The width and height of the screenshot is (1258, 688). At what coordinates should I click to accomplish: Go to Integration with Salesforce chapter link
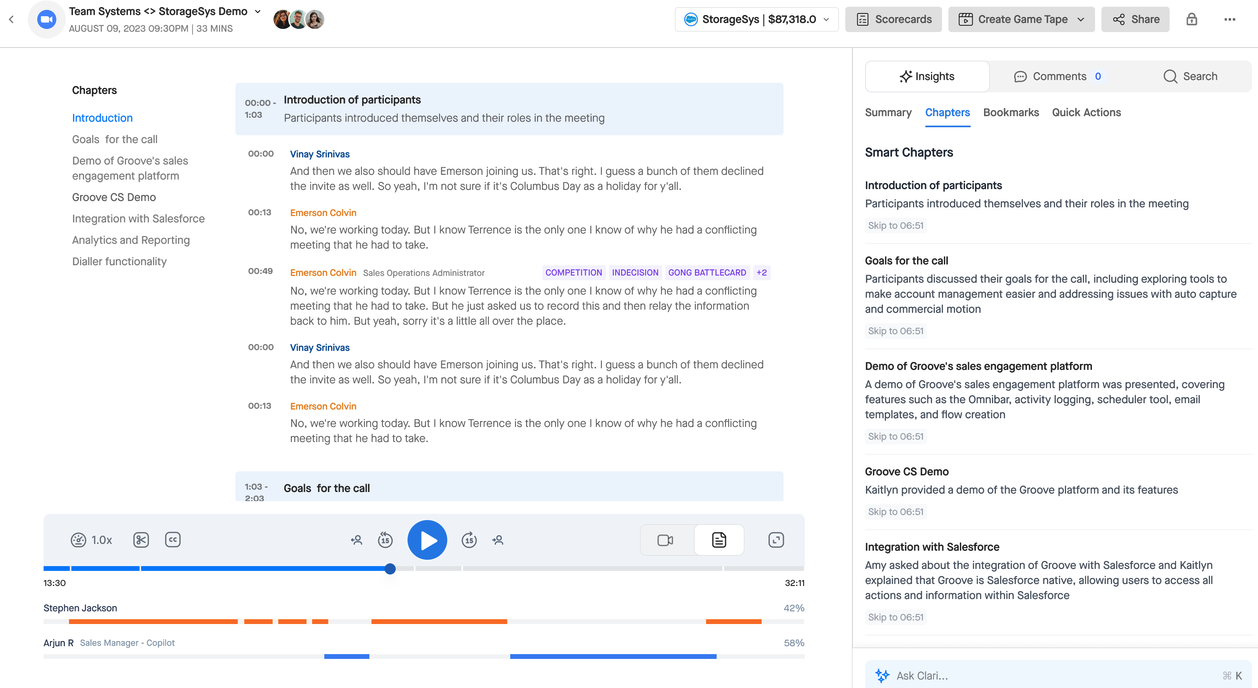coord(138,218)
